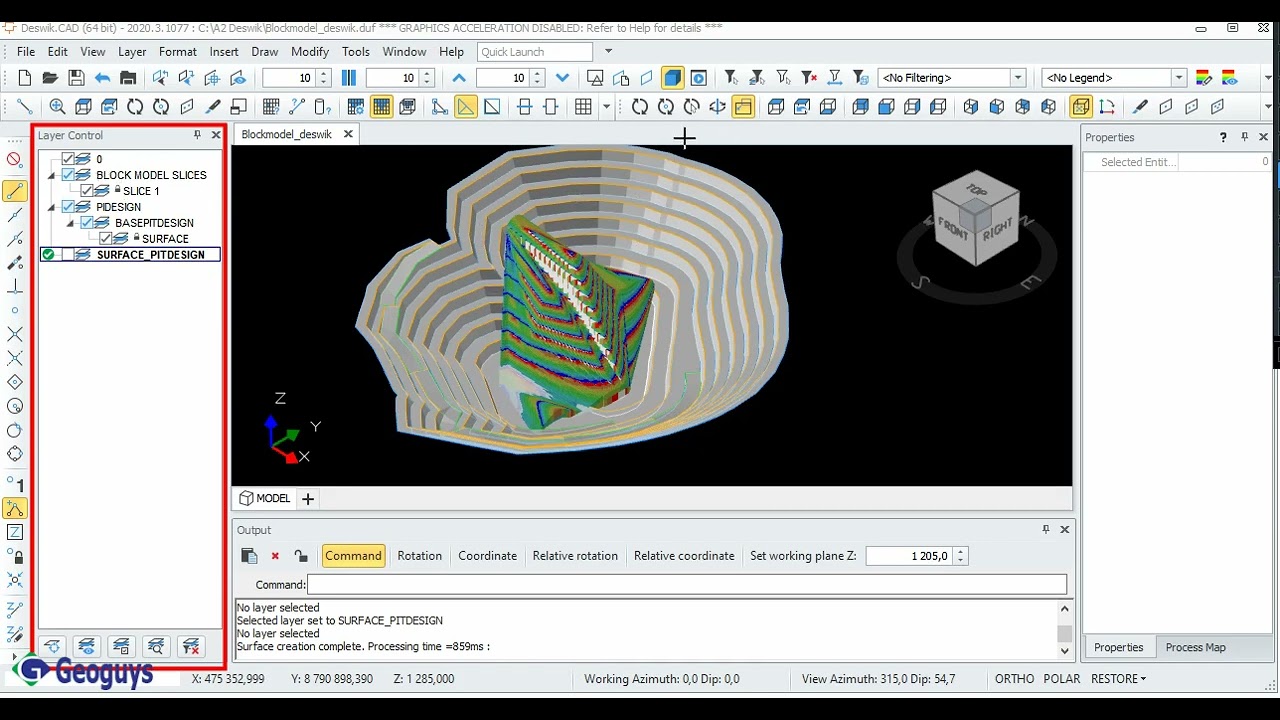Toggle SURFACE_PITDESIGN layer checkbox

click(x=68, y=255)
